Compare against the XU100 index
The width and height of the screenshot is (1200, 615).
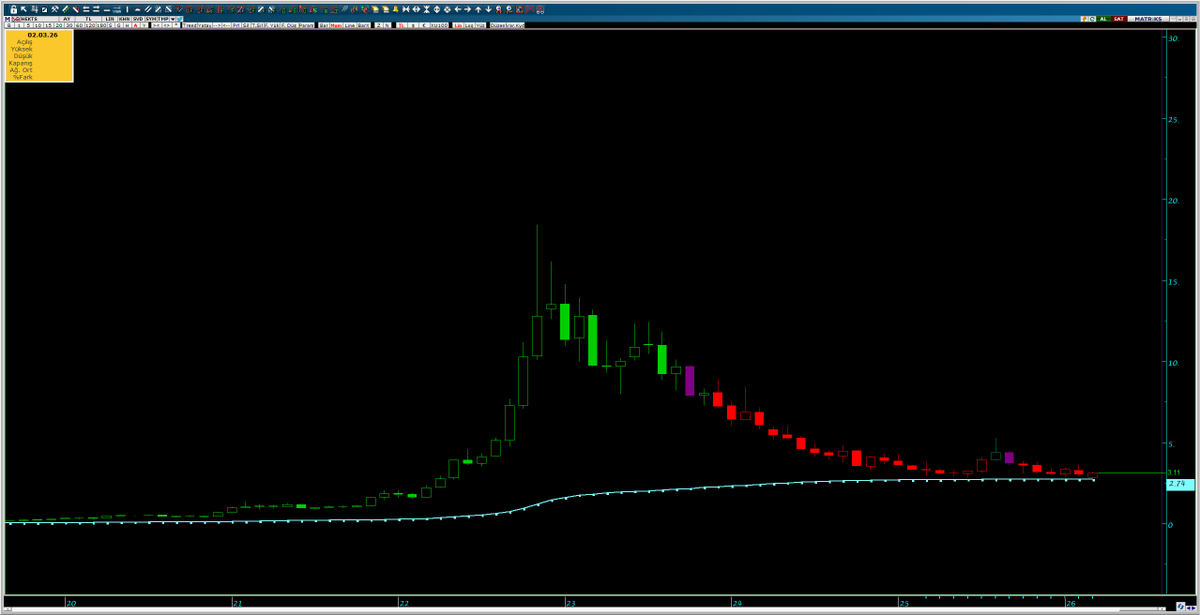tap(441, 25)
